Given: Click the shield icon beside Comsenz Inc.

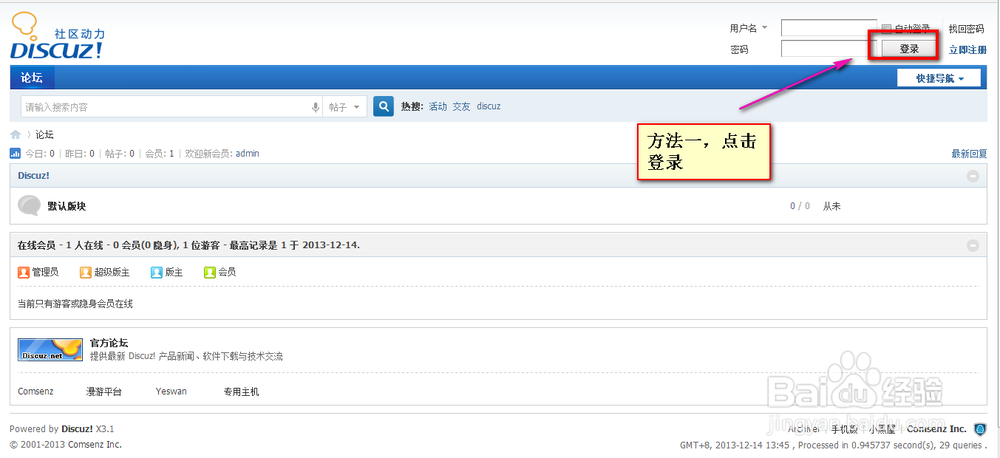Looking at the screenshot, I should [x=980, y=429].
